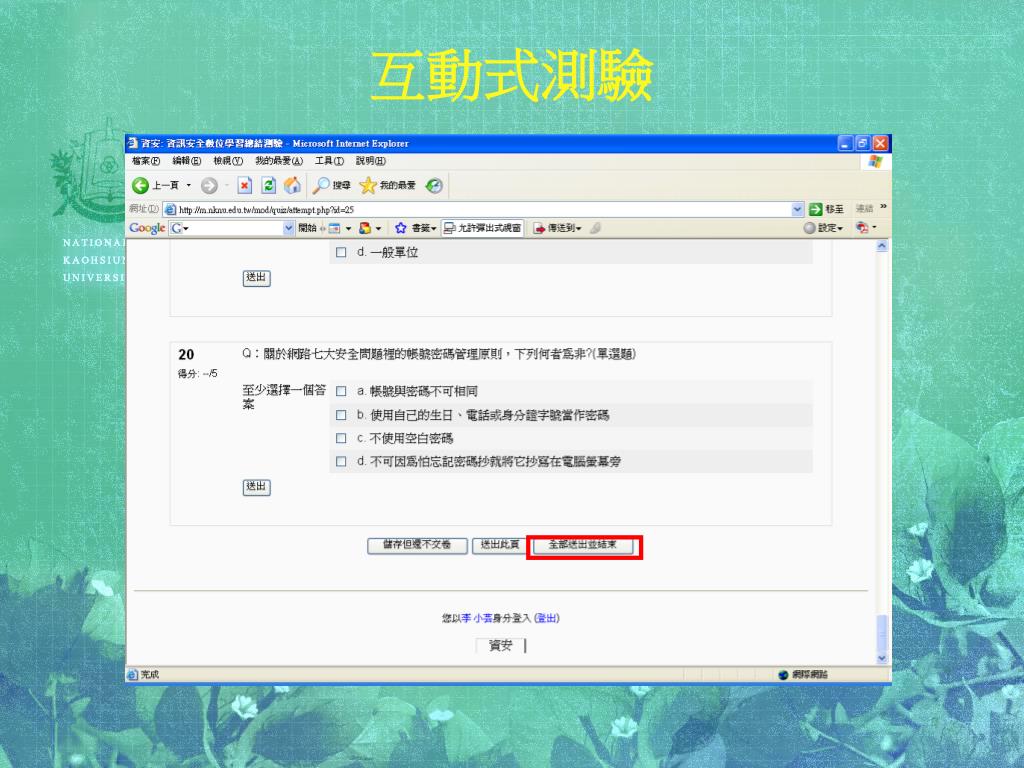Image resolution: width=1024 pixels, height=768 pixels.
Task: Open Google toolbar settings (設定)
Action: pos(823,228)
